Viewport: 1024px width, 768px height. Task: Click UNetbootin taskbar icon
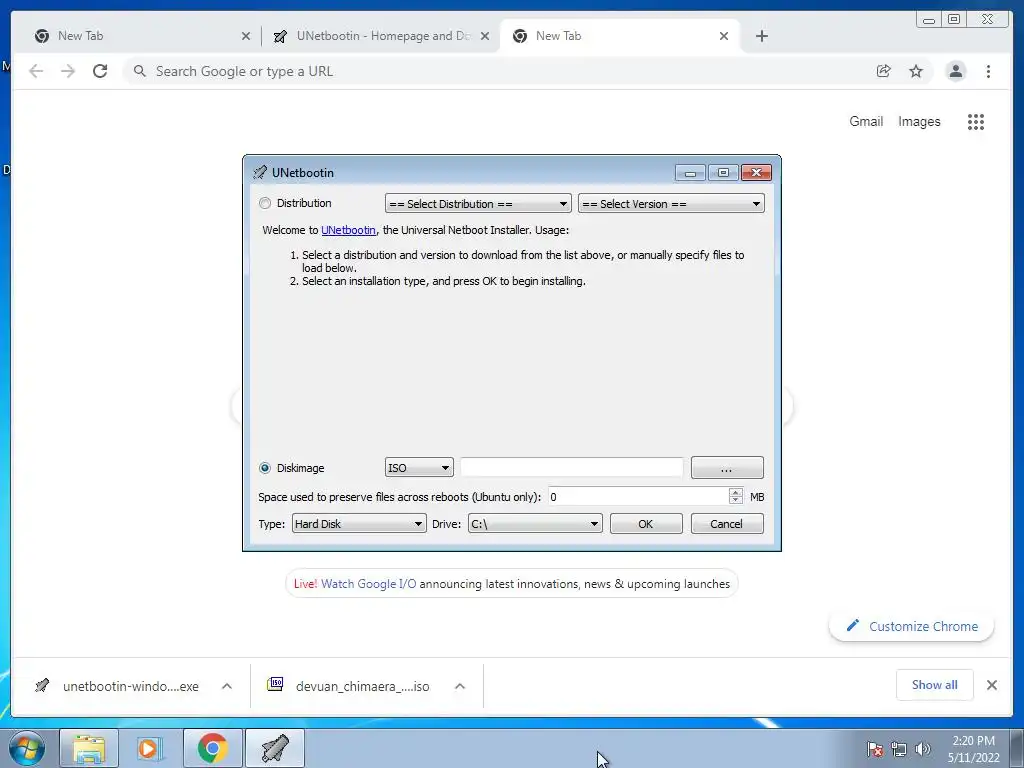[274, 748]
